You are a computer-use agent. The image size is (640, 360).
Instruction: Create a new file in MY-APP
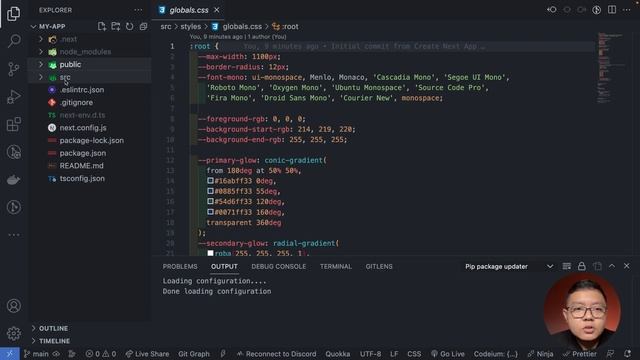pos(102,27)
